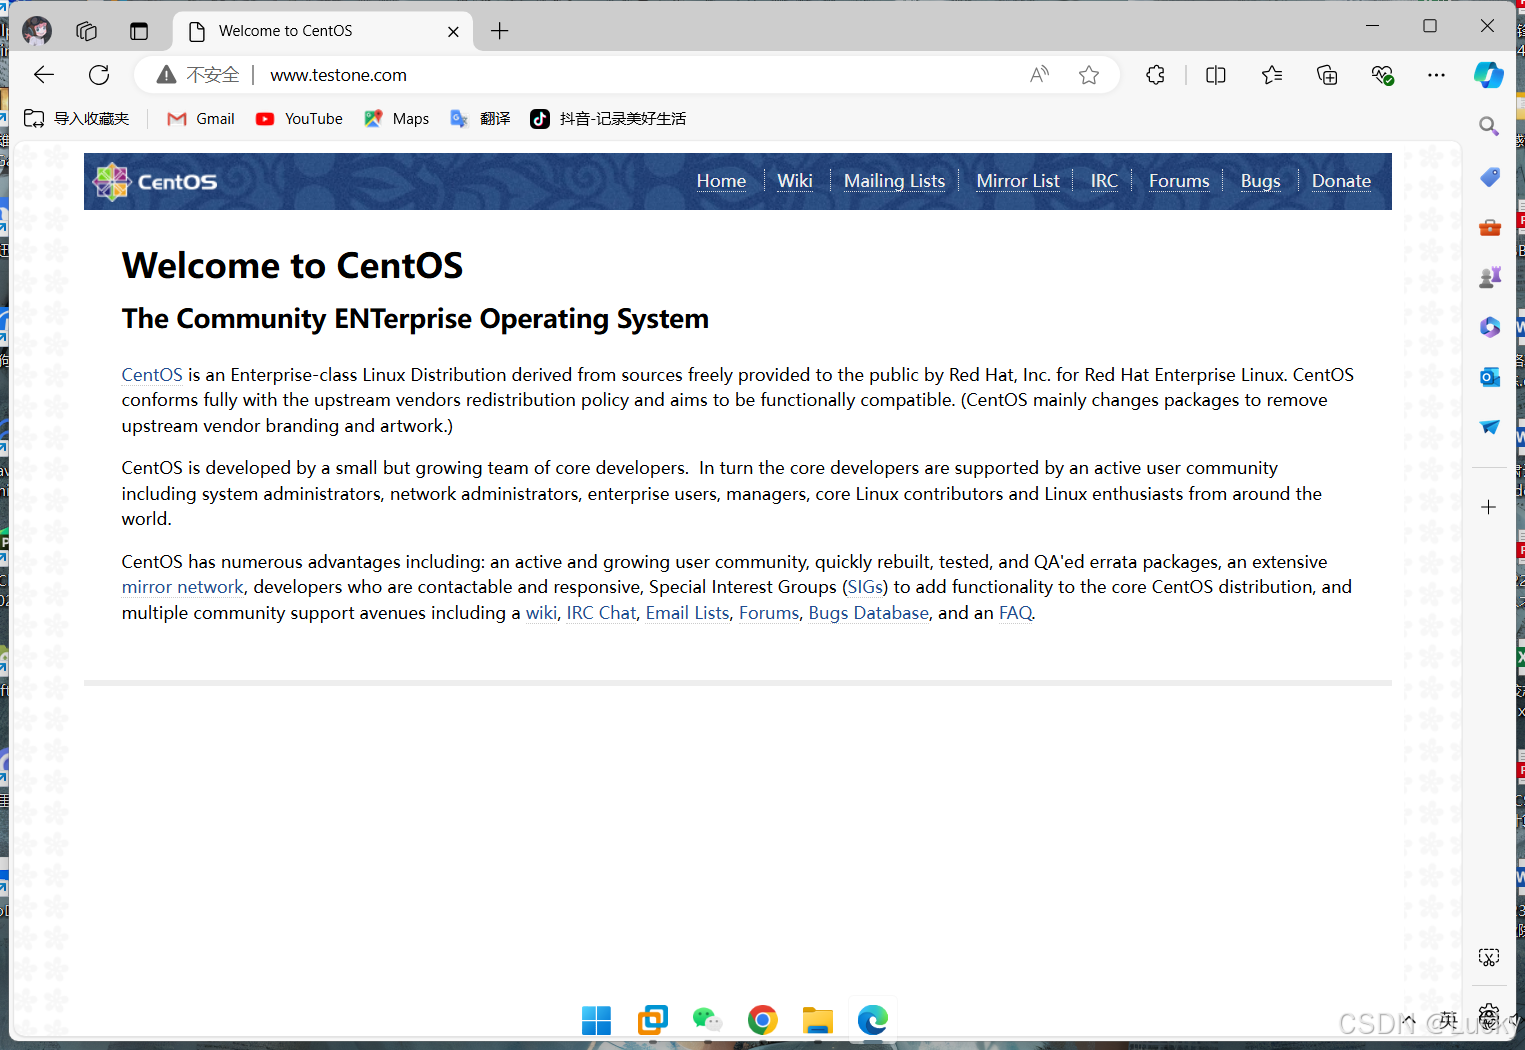
Task: Follow the IRC Chat link
Action: (x=601, y=613)
